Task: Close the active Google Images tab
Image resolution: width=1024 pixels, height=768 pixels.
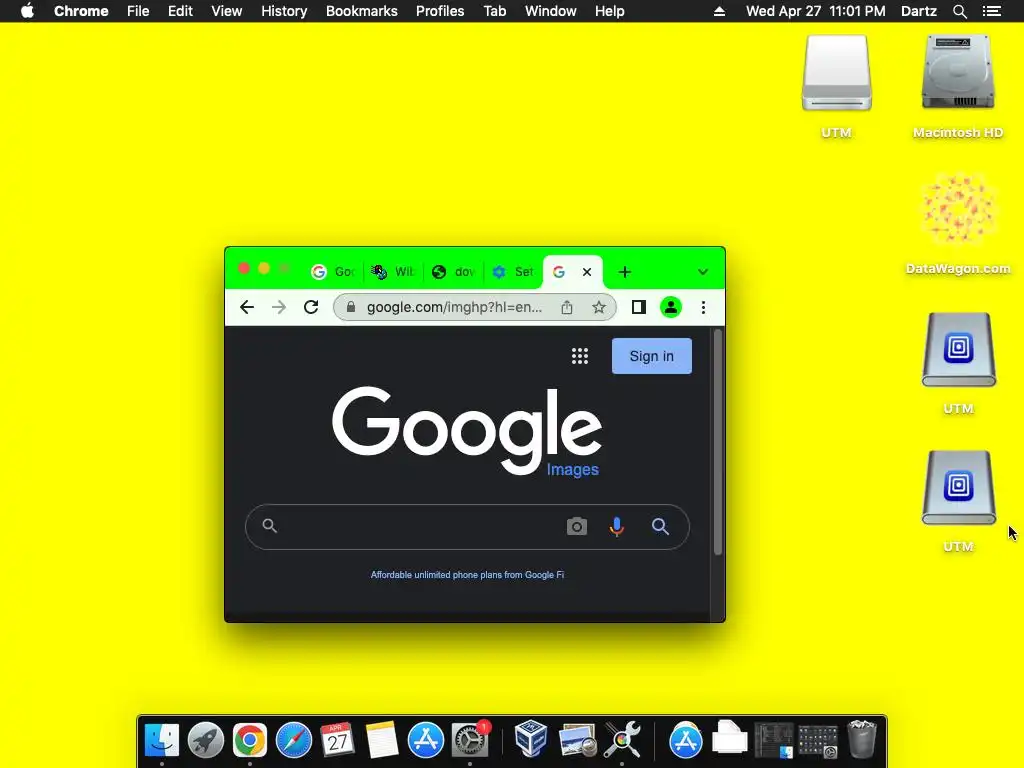Action: 587,272
